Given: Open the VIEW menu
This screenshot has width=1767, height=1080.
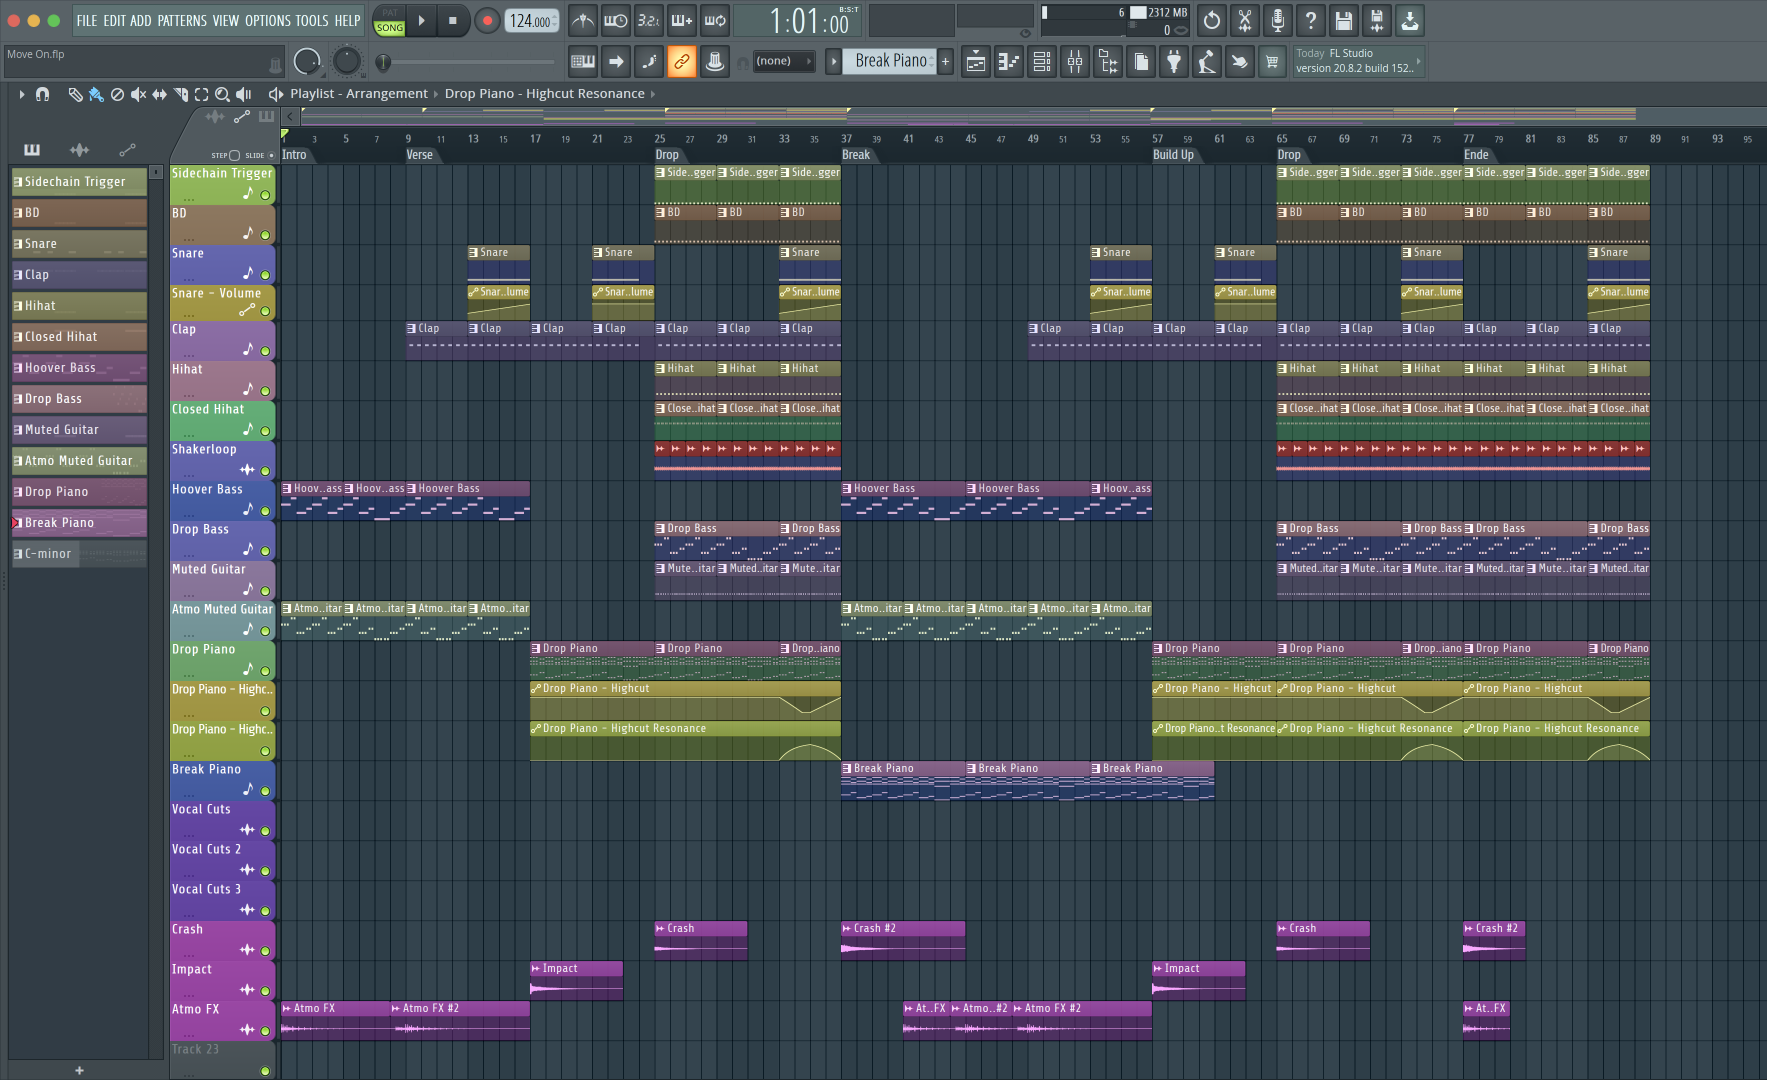Looking at the screenshot, I should click(226, 20).
